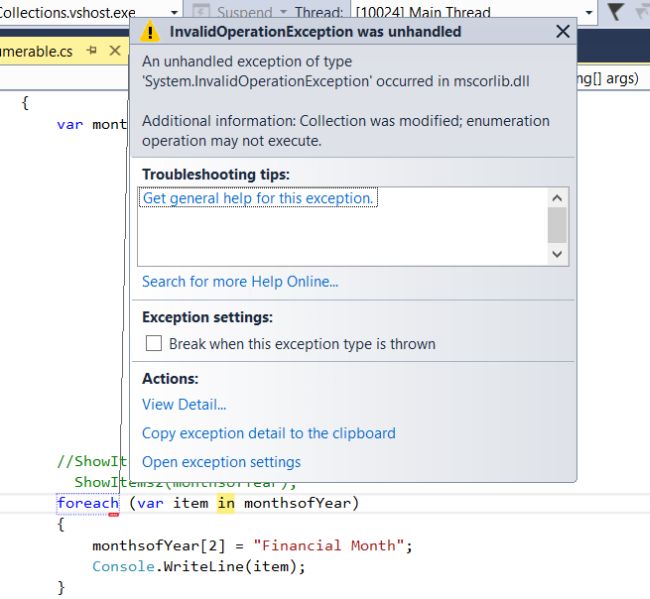
Task: Click 'Search for more Help Online...'
Action: [x=240, y=282]
